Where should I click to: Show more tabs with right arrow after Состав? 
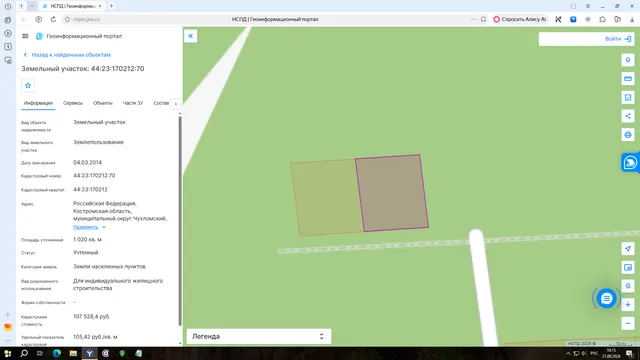176,104
